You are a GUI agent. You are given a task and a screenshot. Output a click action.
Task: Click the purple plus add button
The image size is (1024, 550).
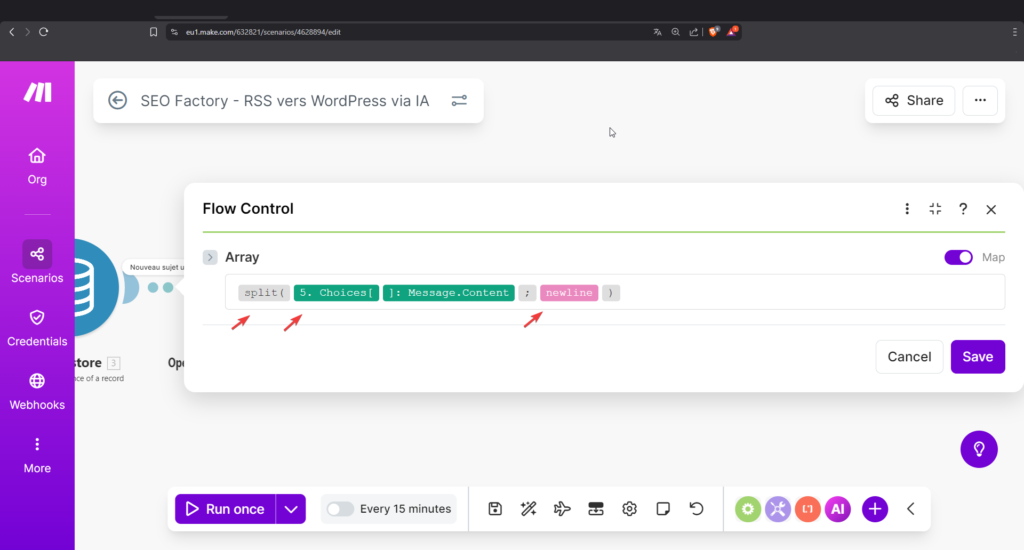pyautogui.click(x=875, y=509)
